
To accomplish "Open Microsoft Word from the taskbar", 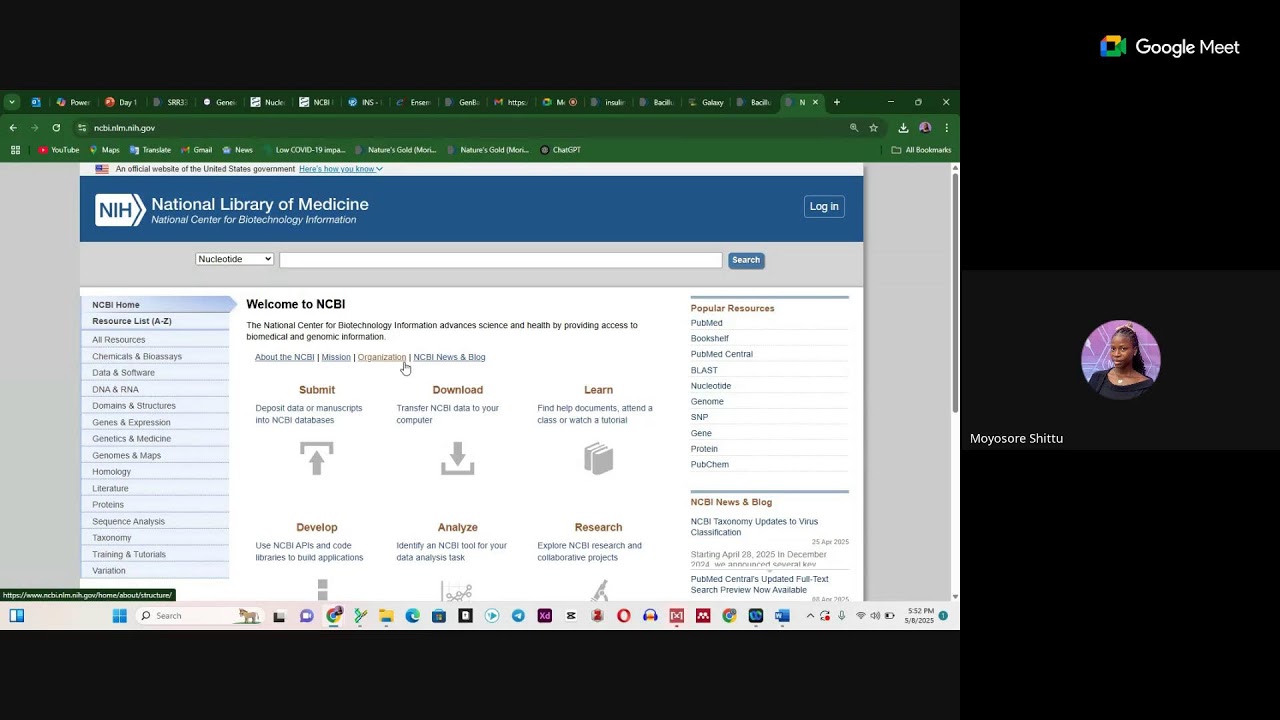I will pyautogui.click(x=782, y=616).
